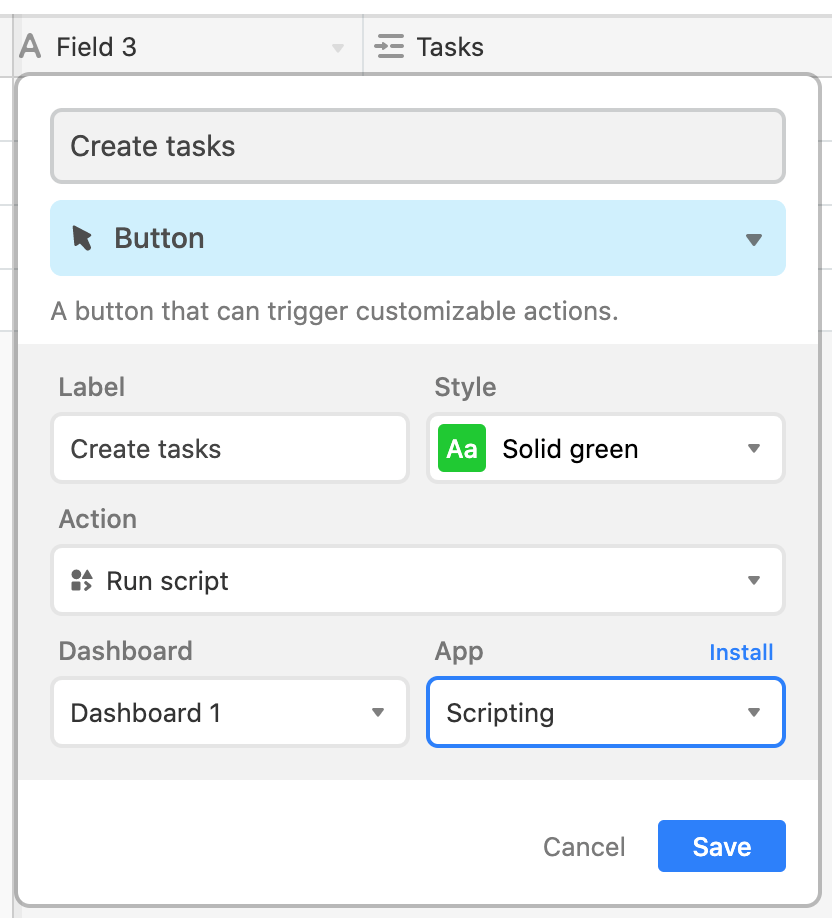Click the field name input Create tasks
Screen dimensions: 832x918
tap(418, 146)
